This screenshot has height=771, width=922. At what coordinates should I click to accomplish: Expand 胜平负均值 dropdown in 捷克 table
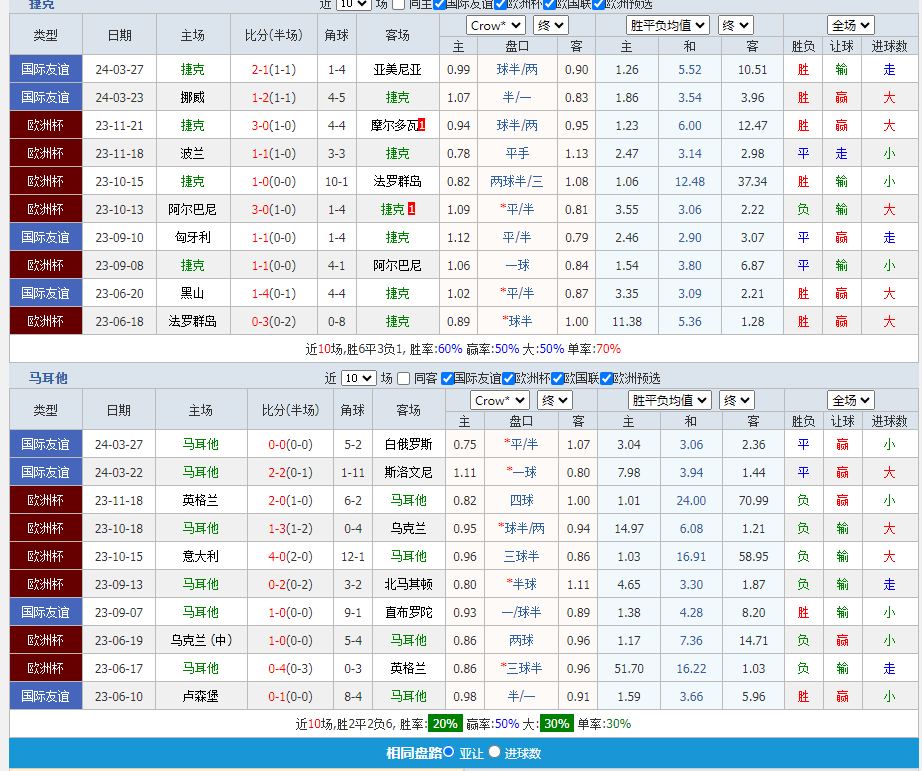click(x=669, y=25)
